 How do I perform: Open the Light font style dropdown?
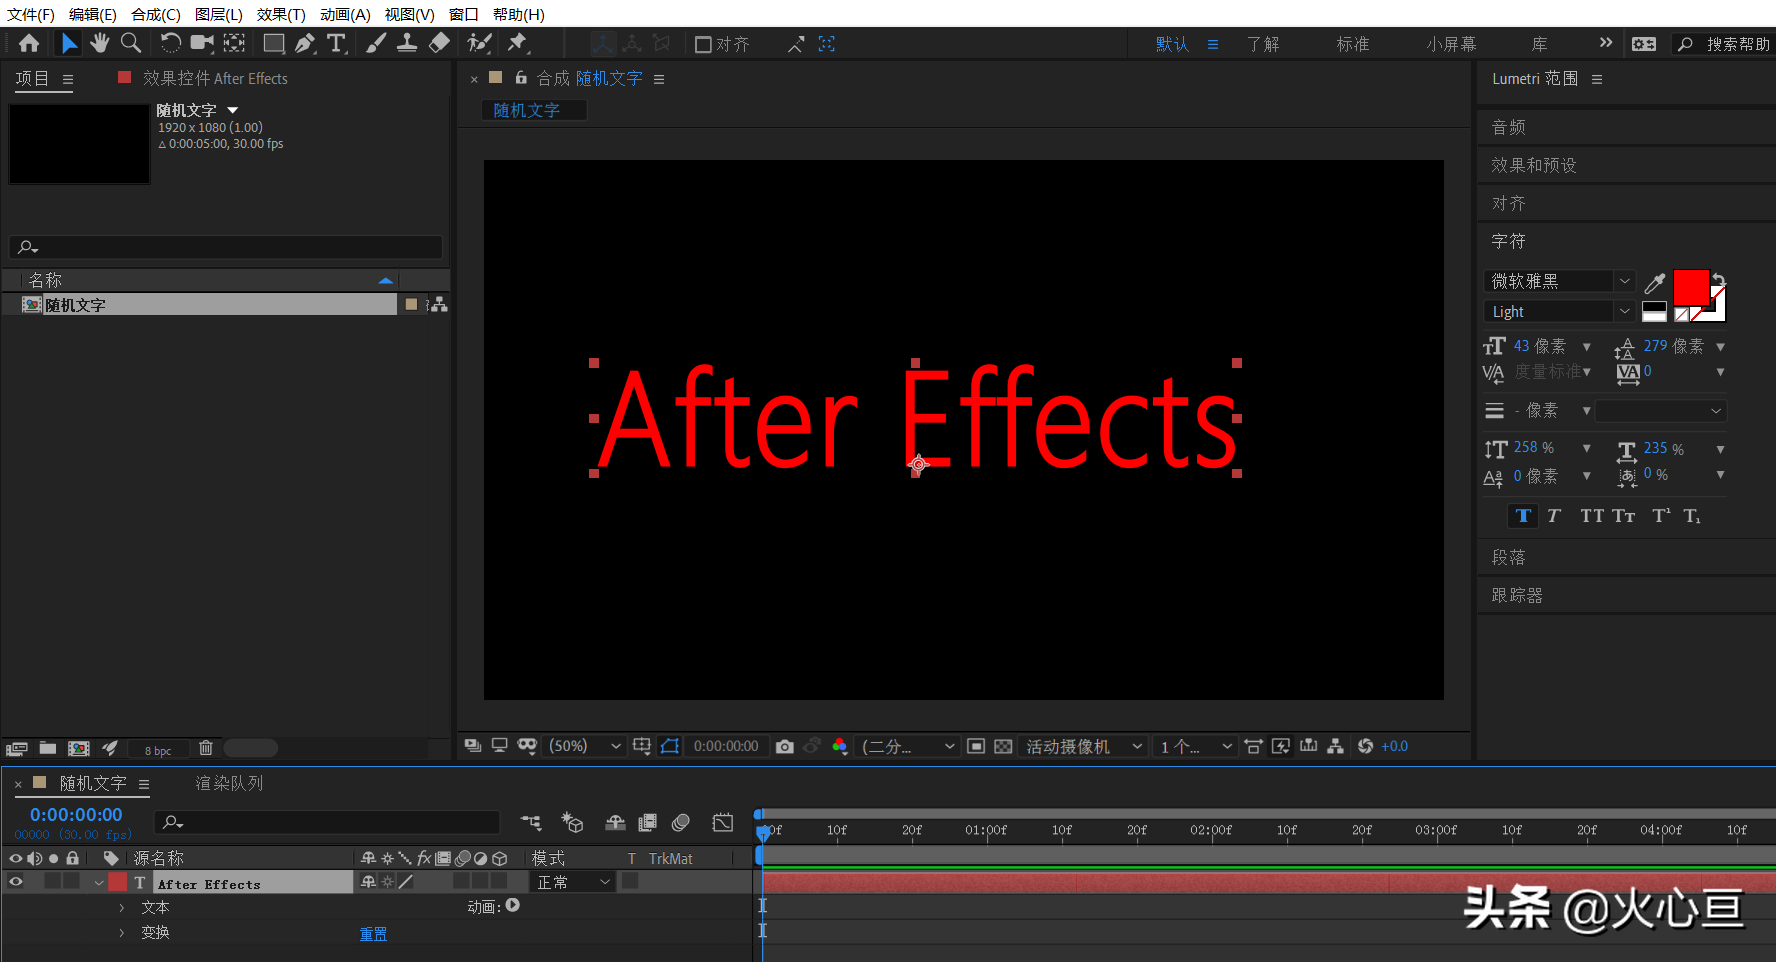tap(1559, 312)
